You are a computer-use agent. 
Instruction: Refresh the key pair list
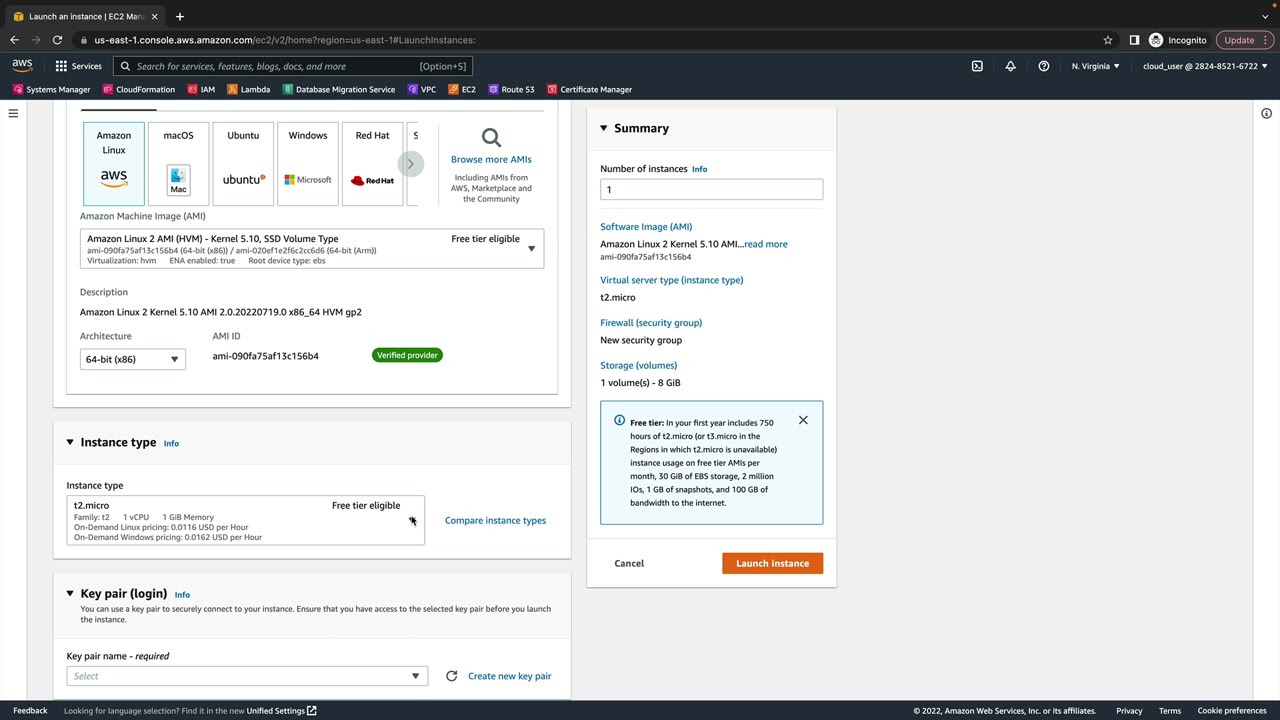coord(451,676)
